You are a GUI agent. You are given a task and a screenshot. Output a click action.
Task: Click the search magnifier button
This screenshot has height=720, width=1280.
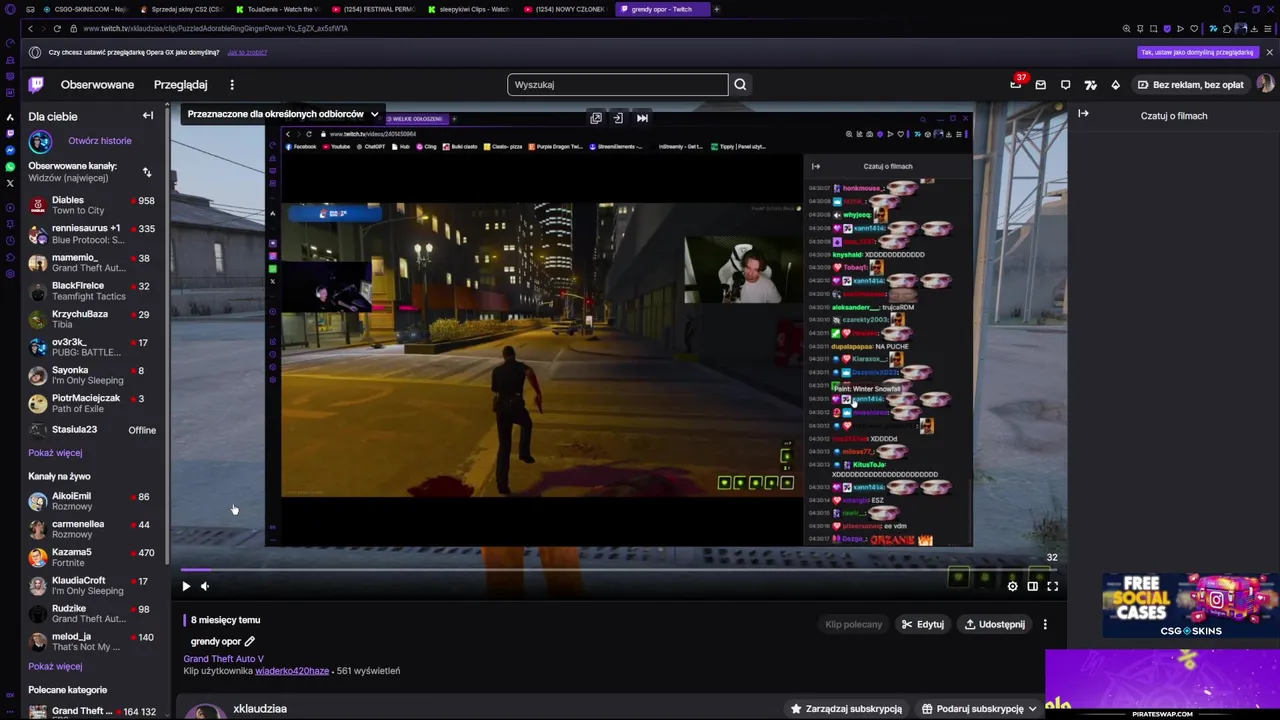pyautogui.click(x=740, y=85)
